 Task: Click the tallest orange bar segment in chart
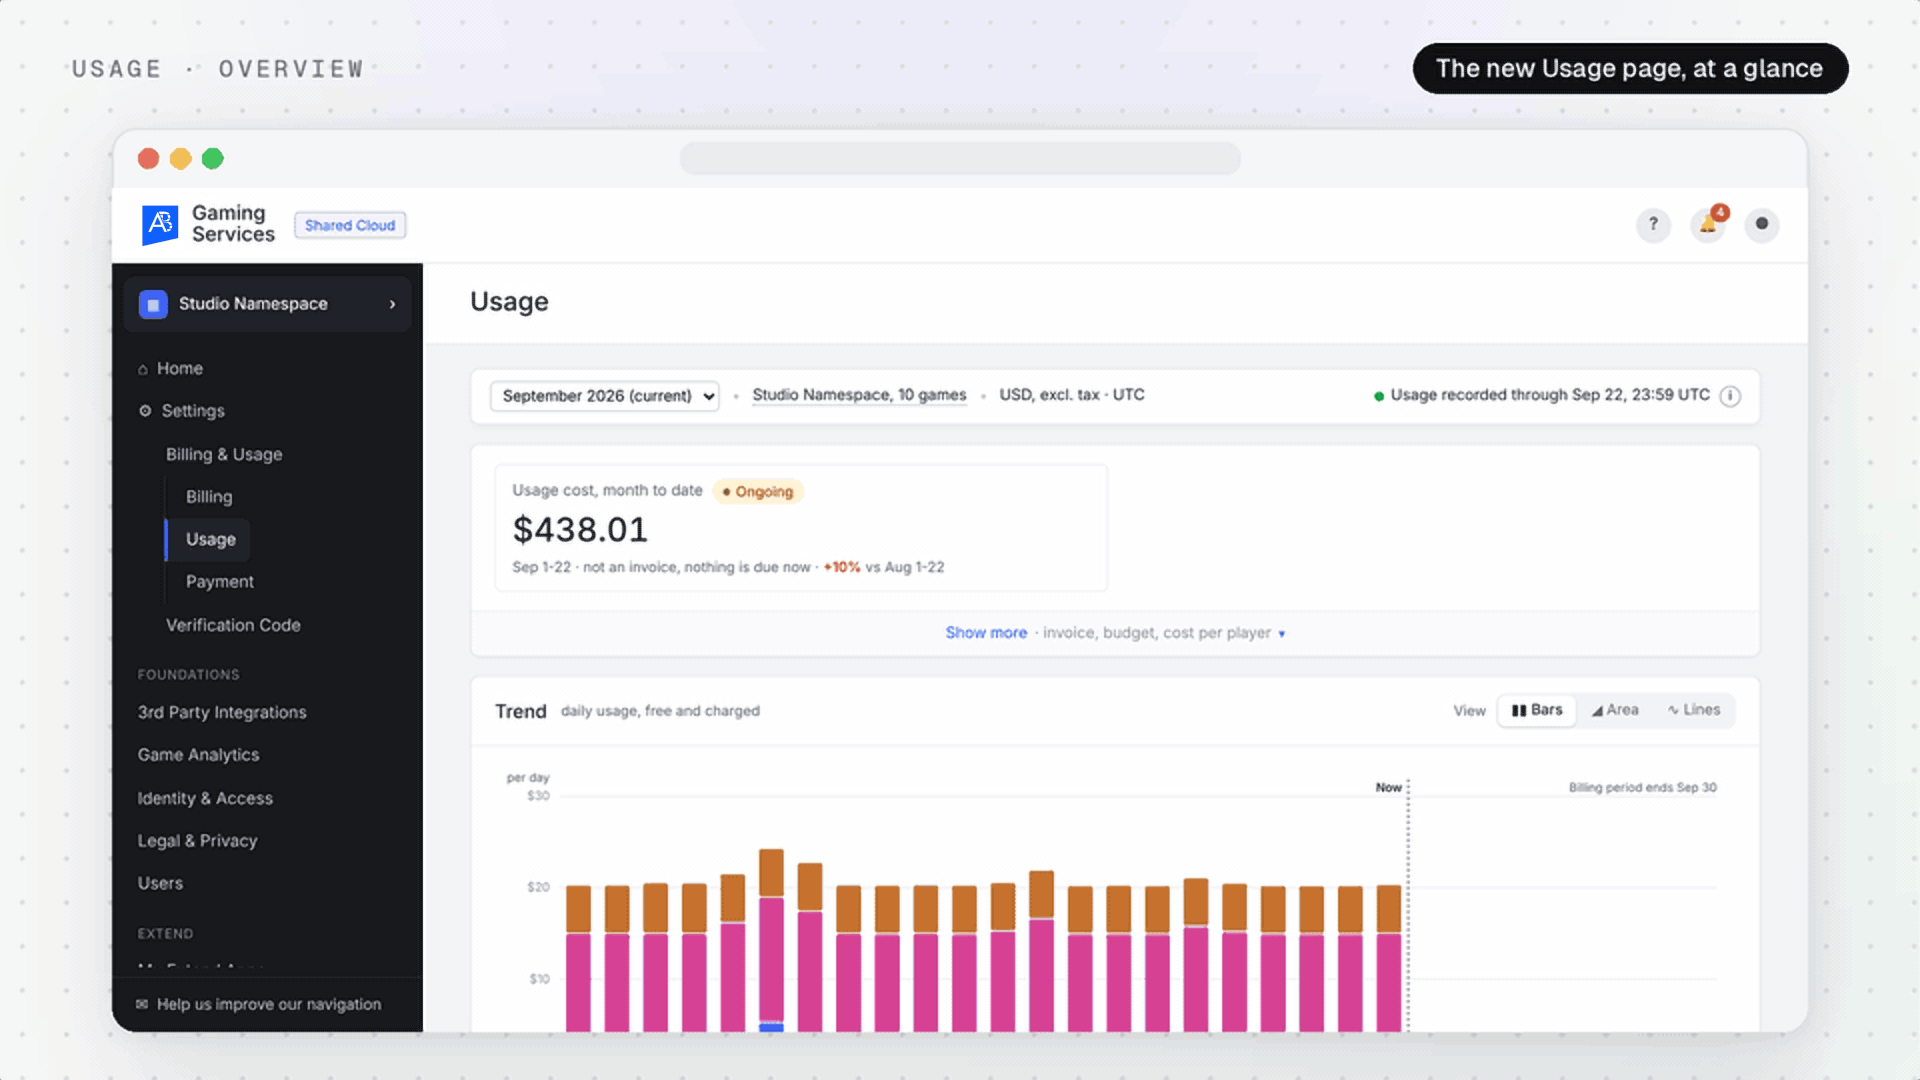pyautogui.click(x=771, y=873)
